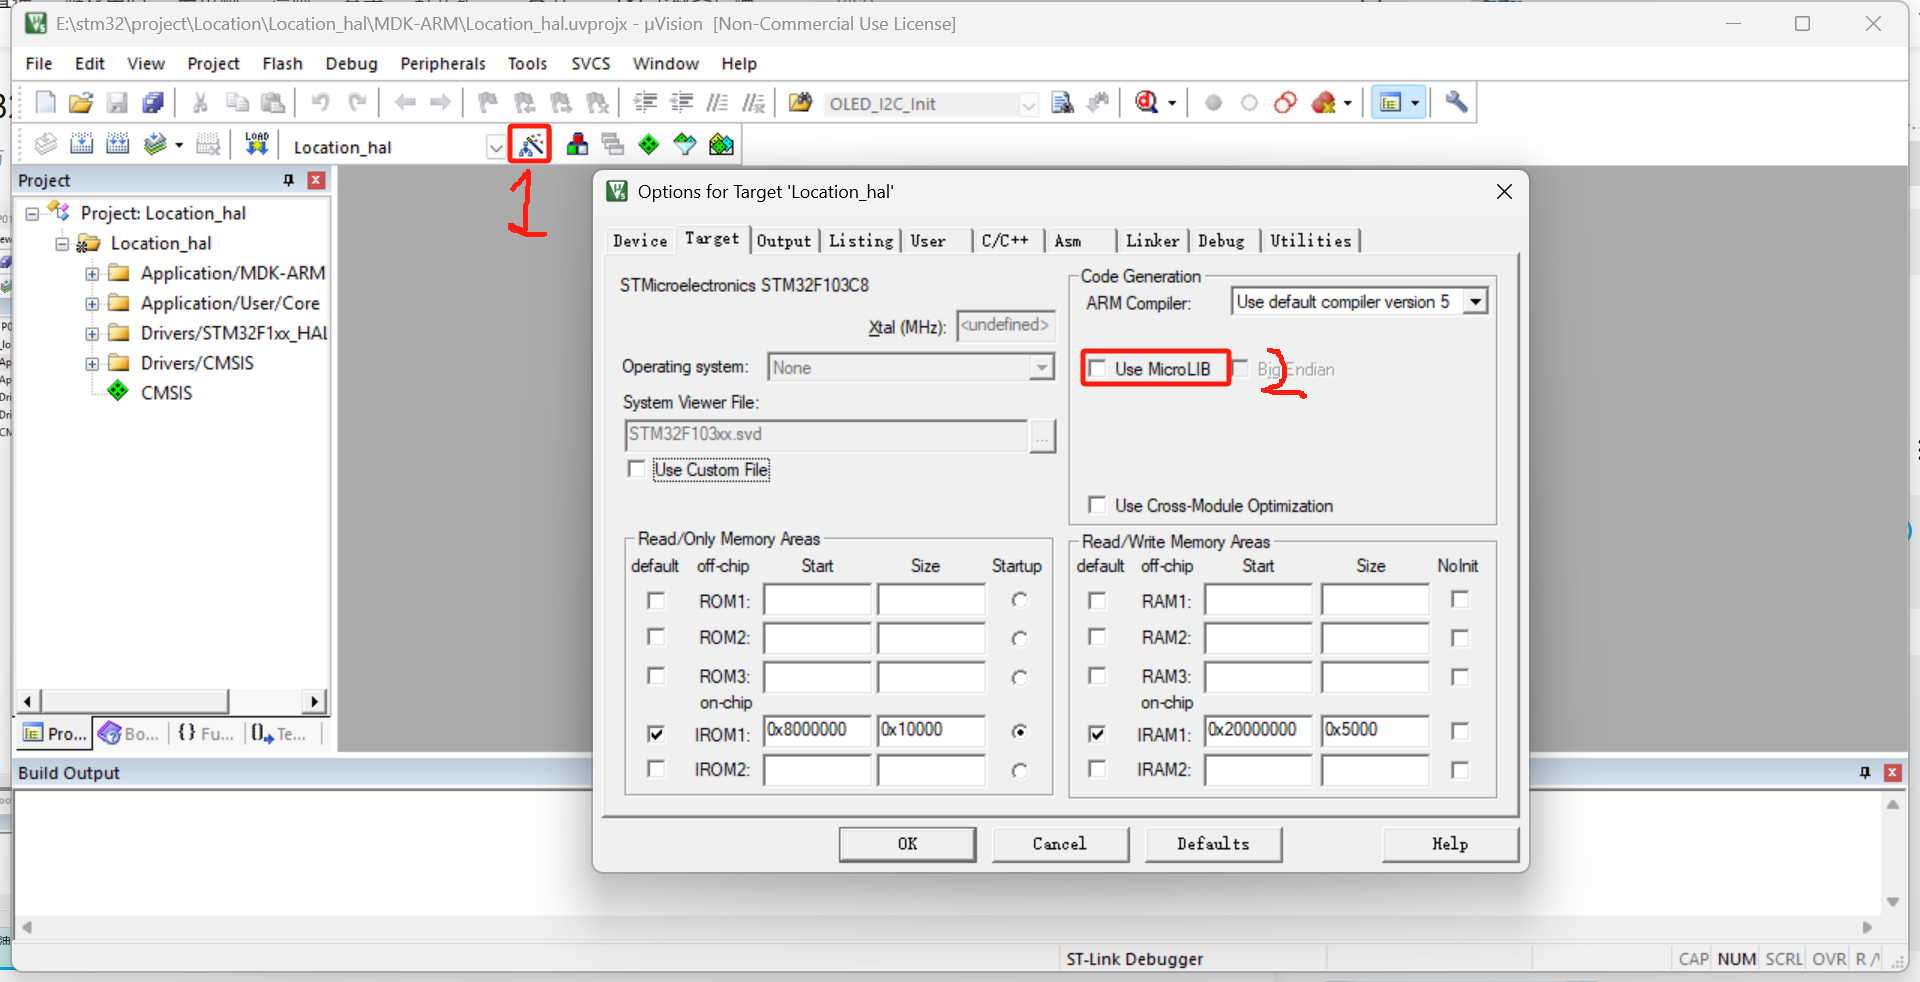Viewport: 1920px width, 982px height.
Task: Click the Cut scissors icon
Action: click(x=200, y=103)
